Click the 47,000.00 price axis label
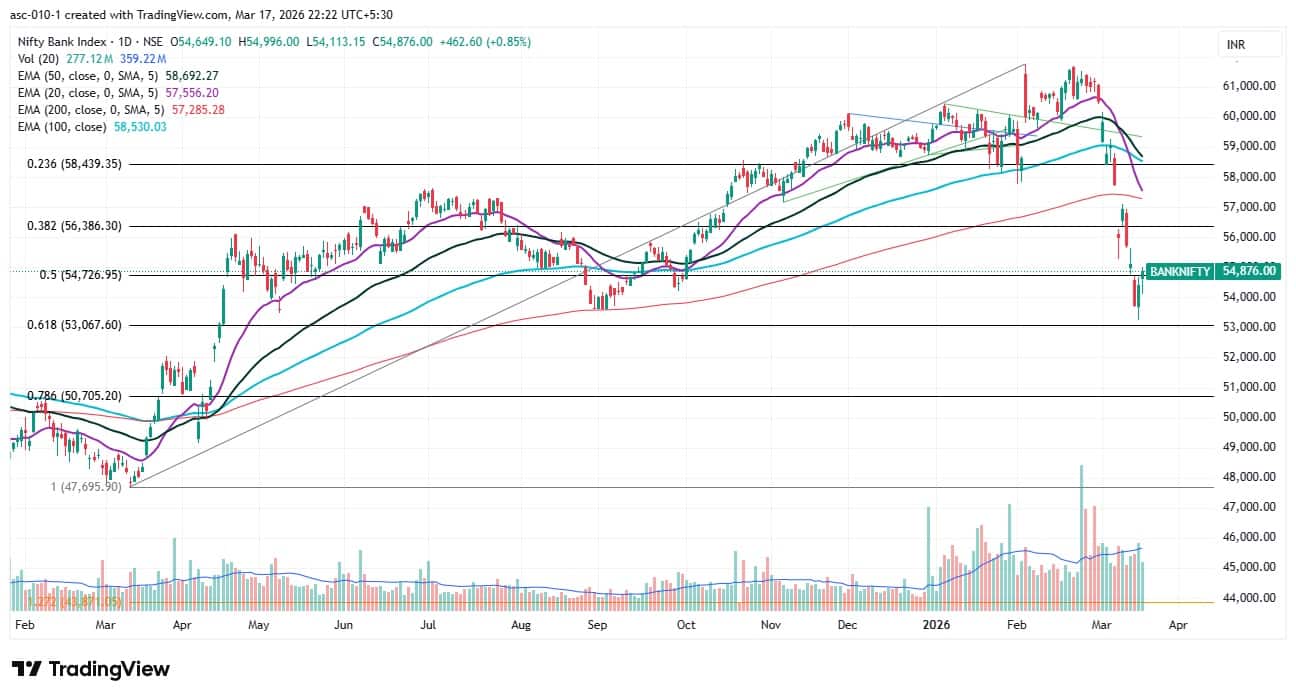Screen dimensions: 1296x699 1248,507
